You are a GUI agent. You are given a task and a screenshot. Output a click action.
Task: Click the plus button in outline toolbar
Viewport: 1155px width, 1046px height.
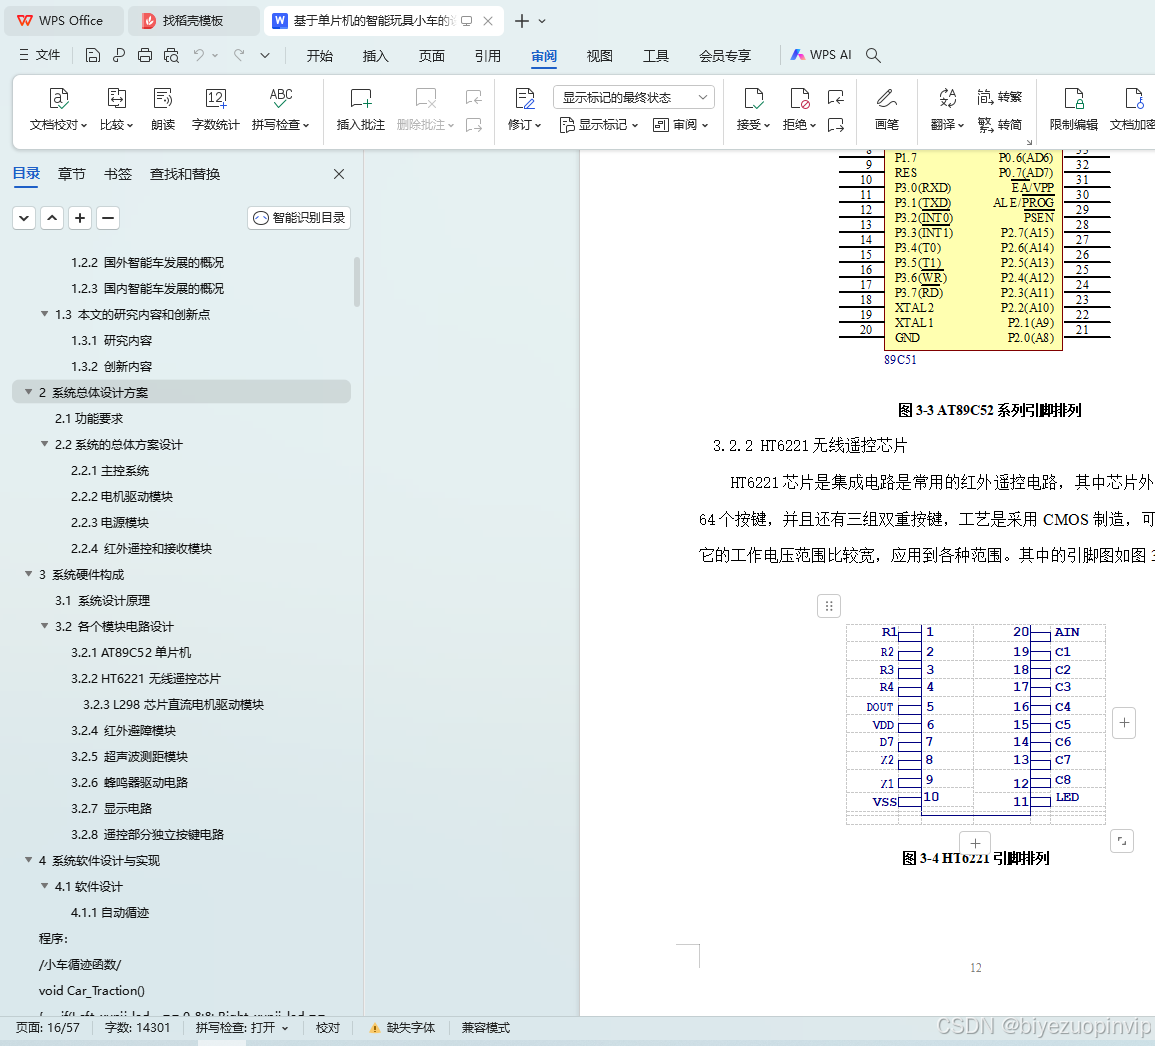click(80, 218)
